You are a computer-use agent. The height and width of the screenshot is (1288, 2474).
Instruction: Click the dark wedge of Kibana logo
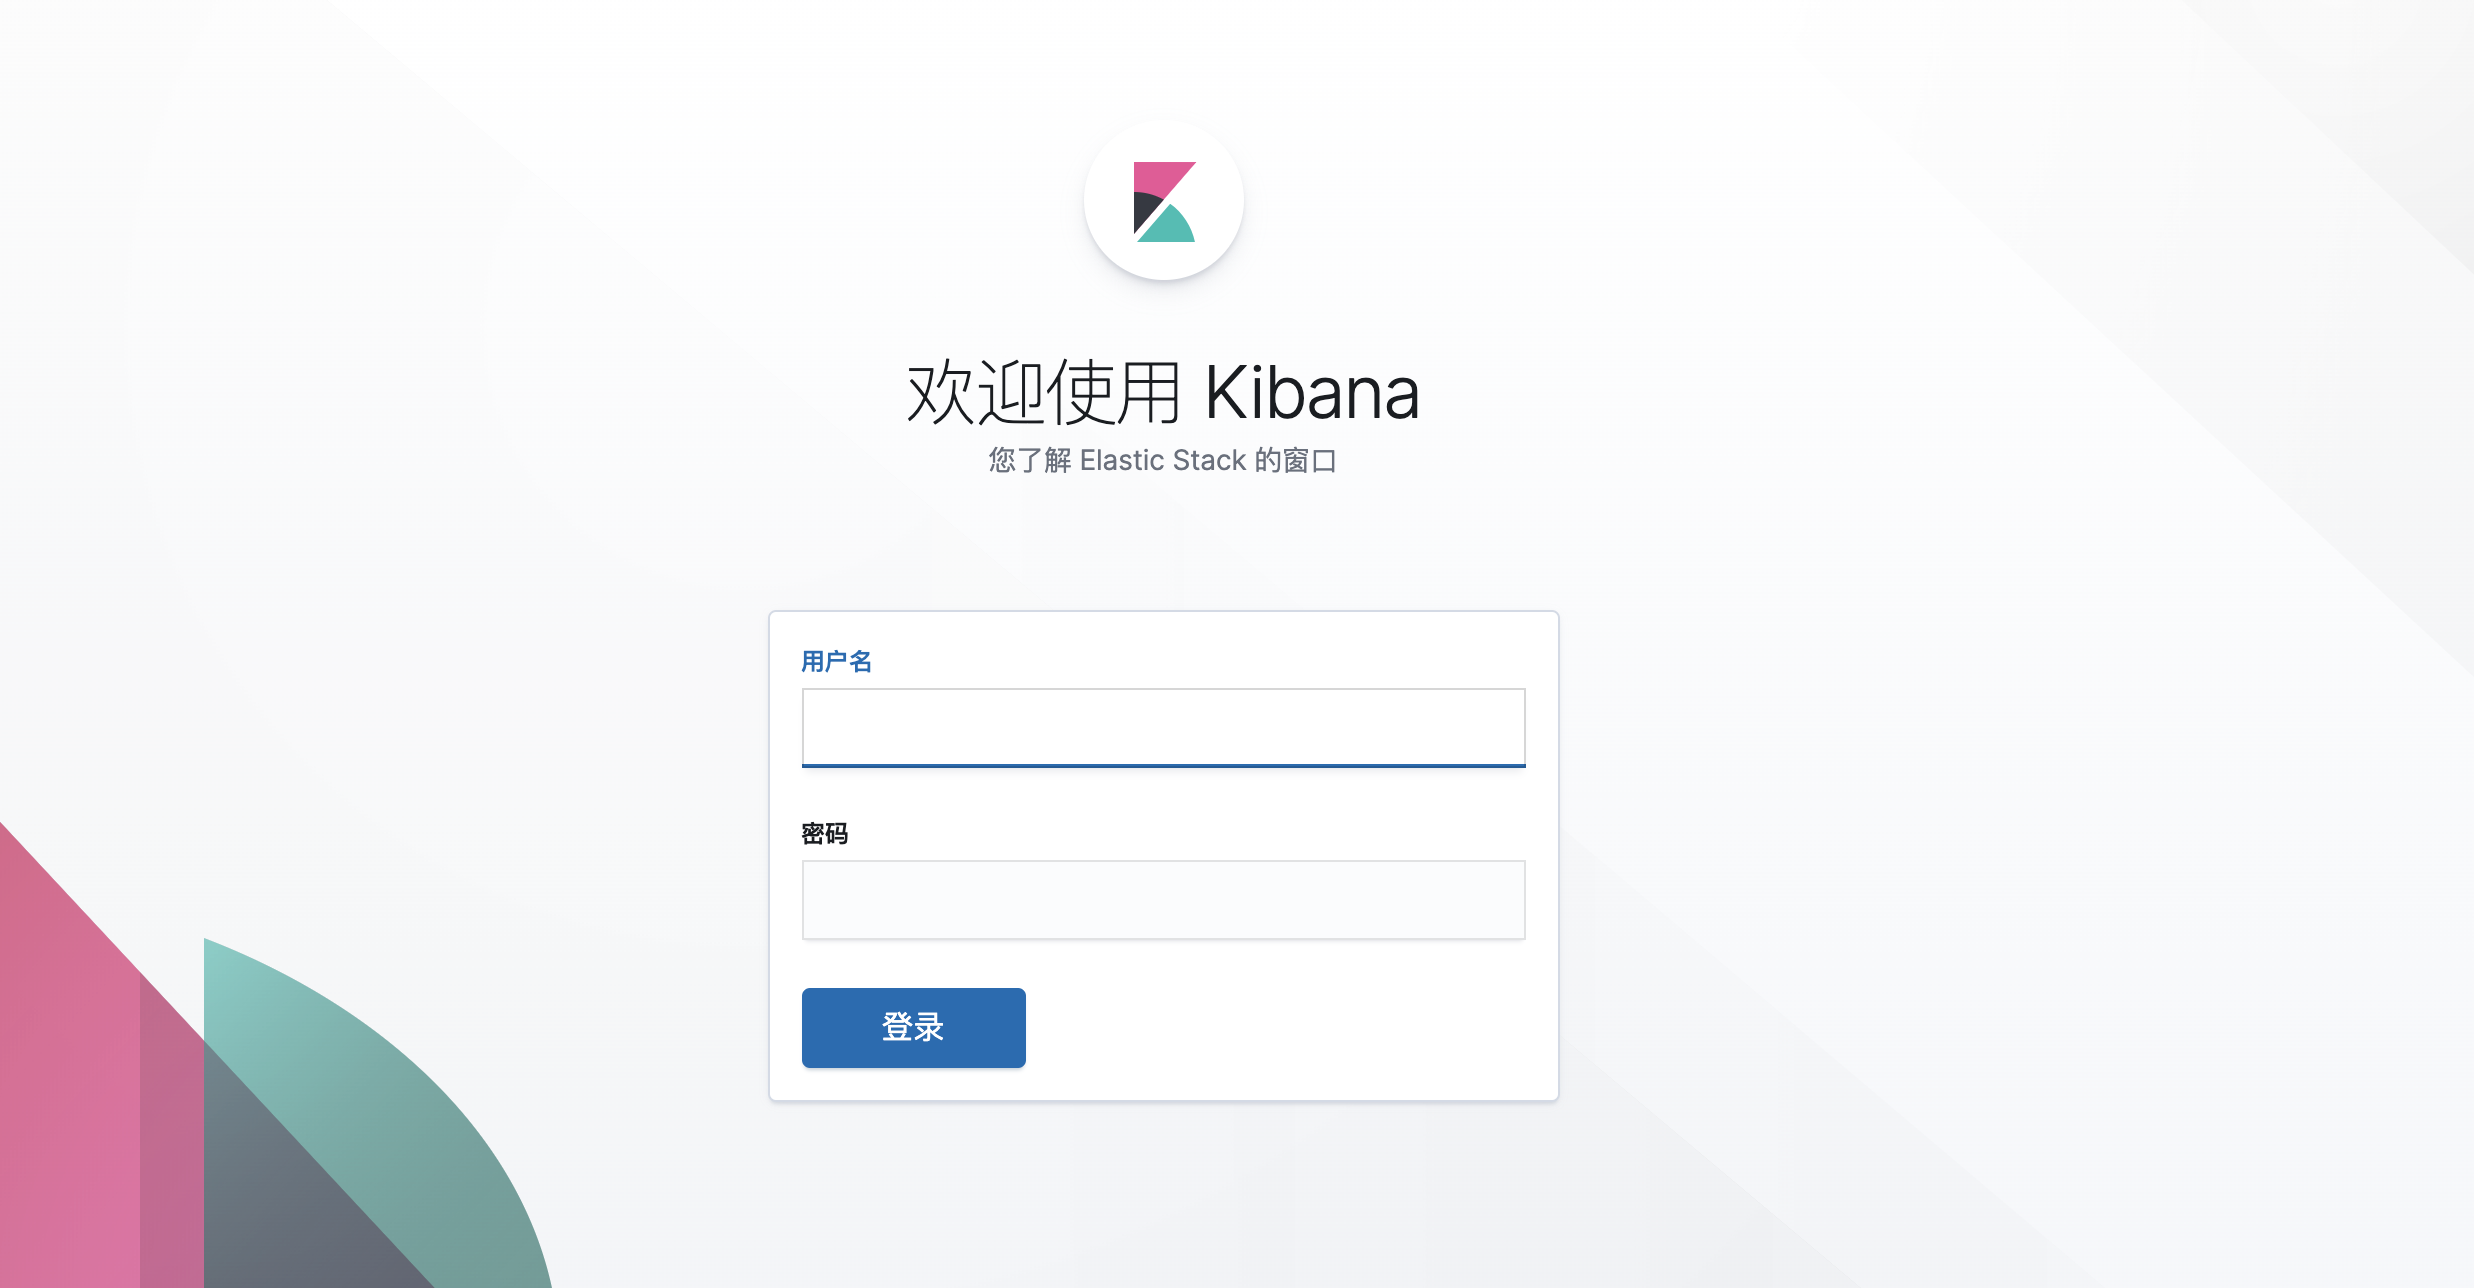(x=1143, y=211)
